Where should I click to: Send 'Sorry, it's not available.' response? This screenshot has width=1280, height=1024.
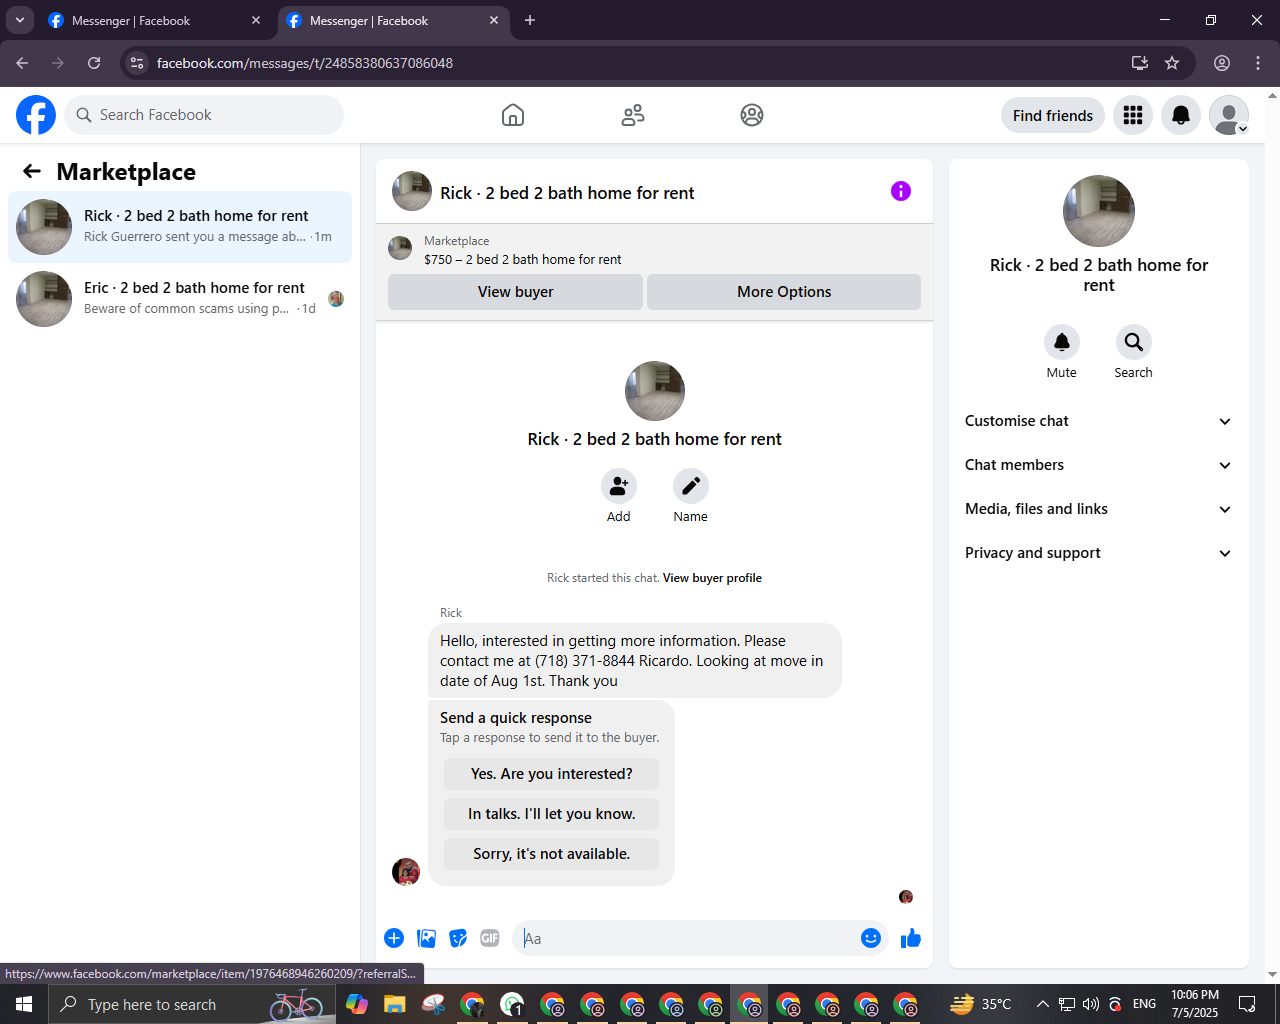[552, 854]
